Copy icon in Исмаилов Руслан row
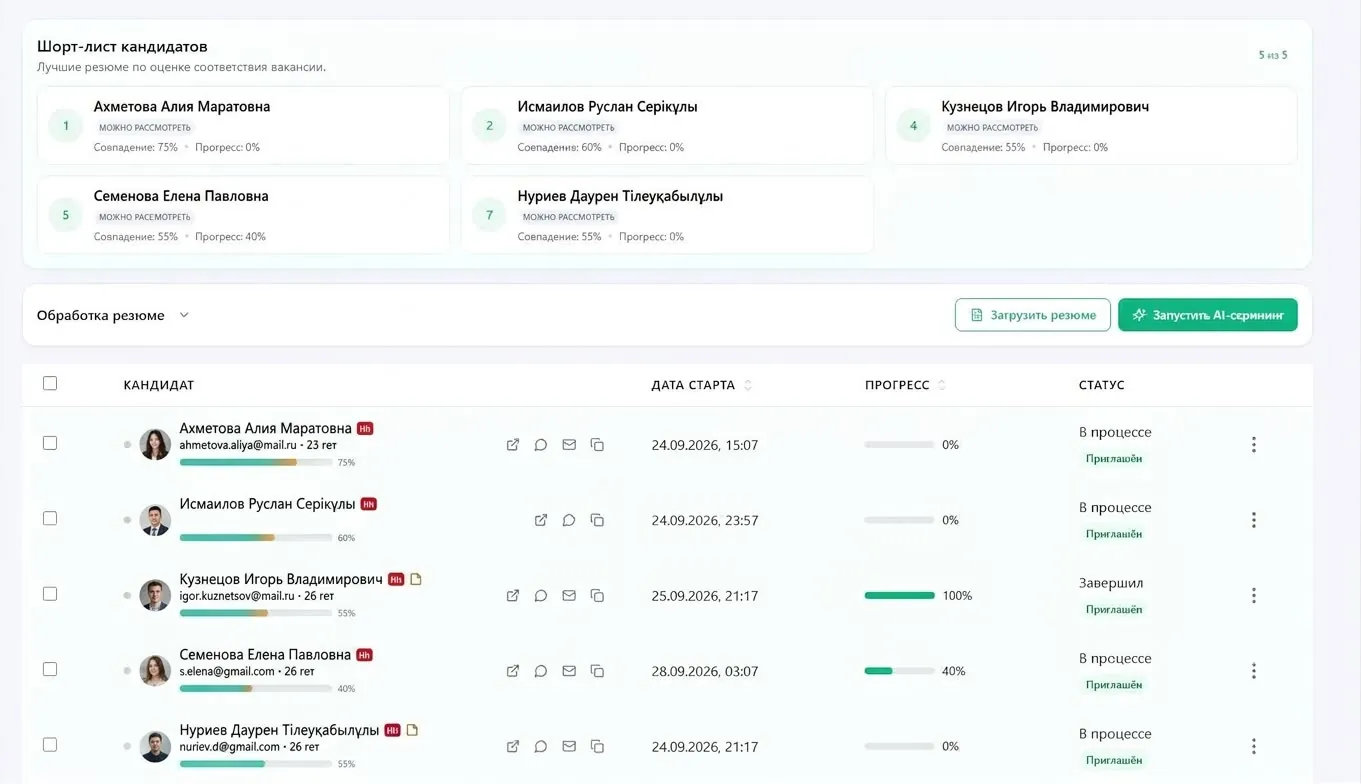 point(597,520)
